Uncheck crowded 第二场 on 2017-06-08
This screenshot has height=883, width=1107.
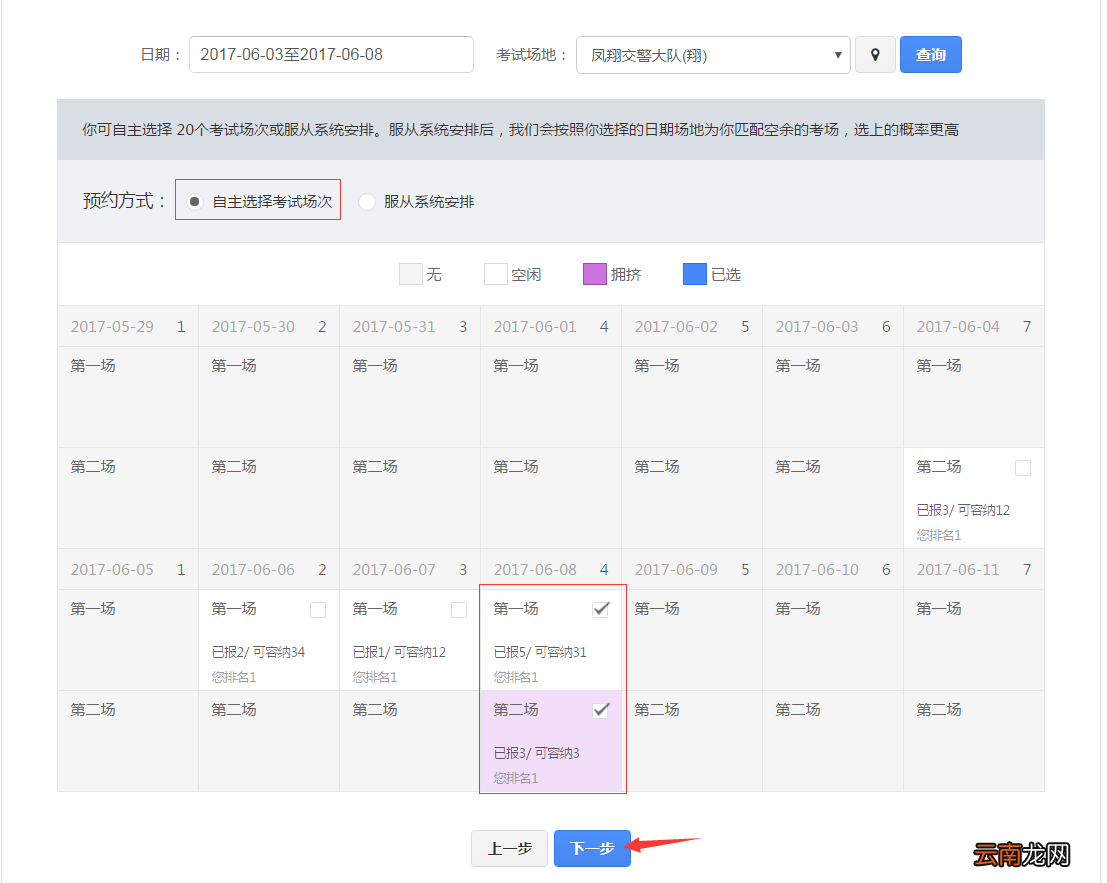click(x=601, y=710)
